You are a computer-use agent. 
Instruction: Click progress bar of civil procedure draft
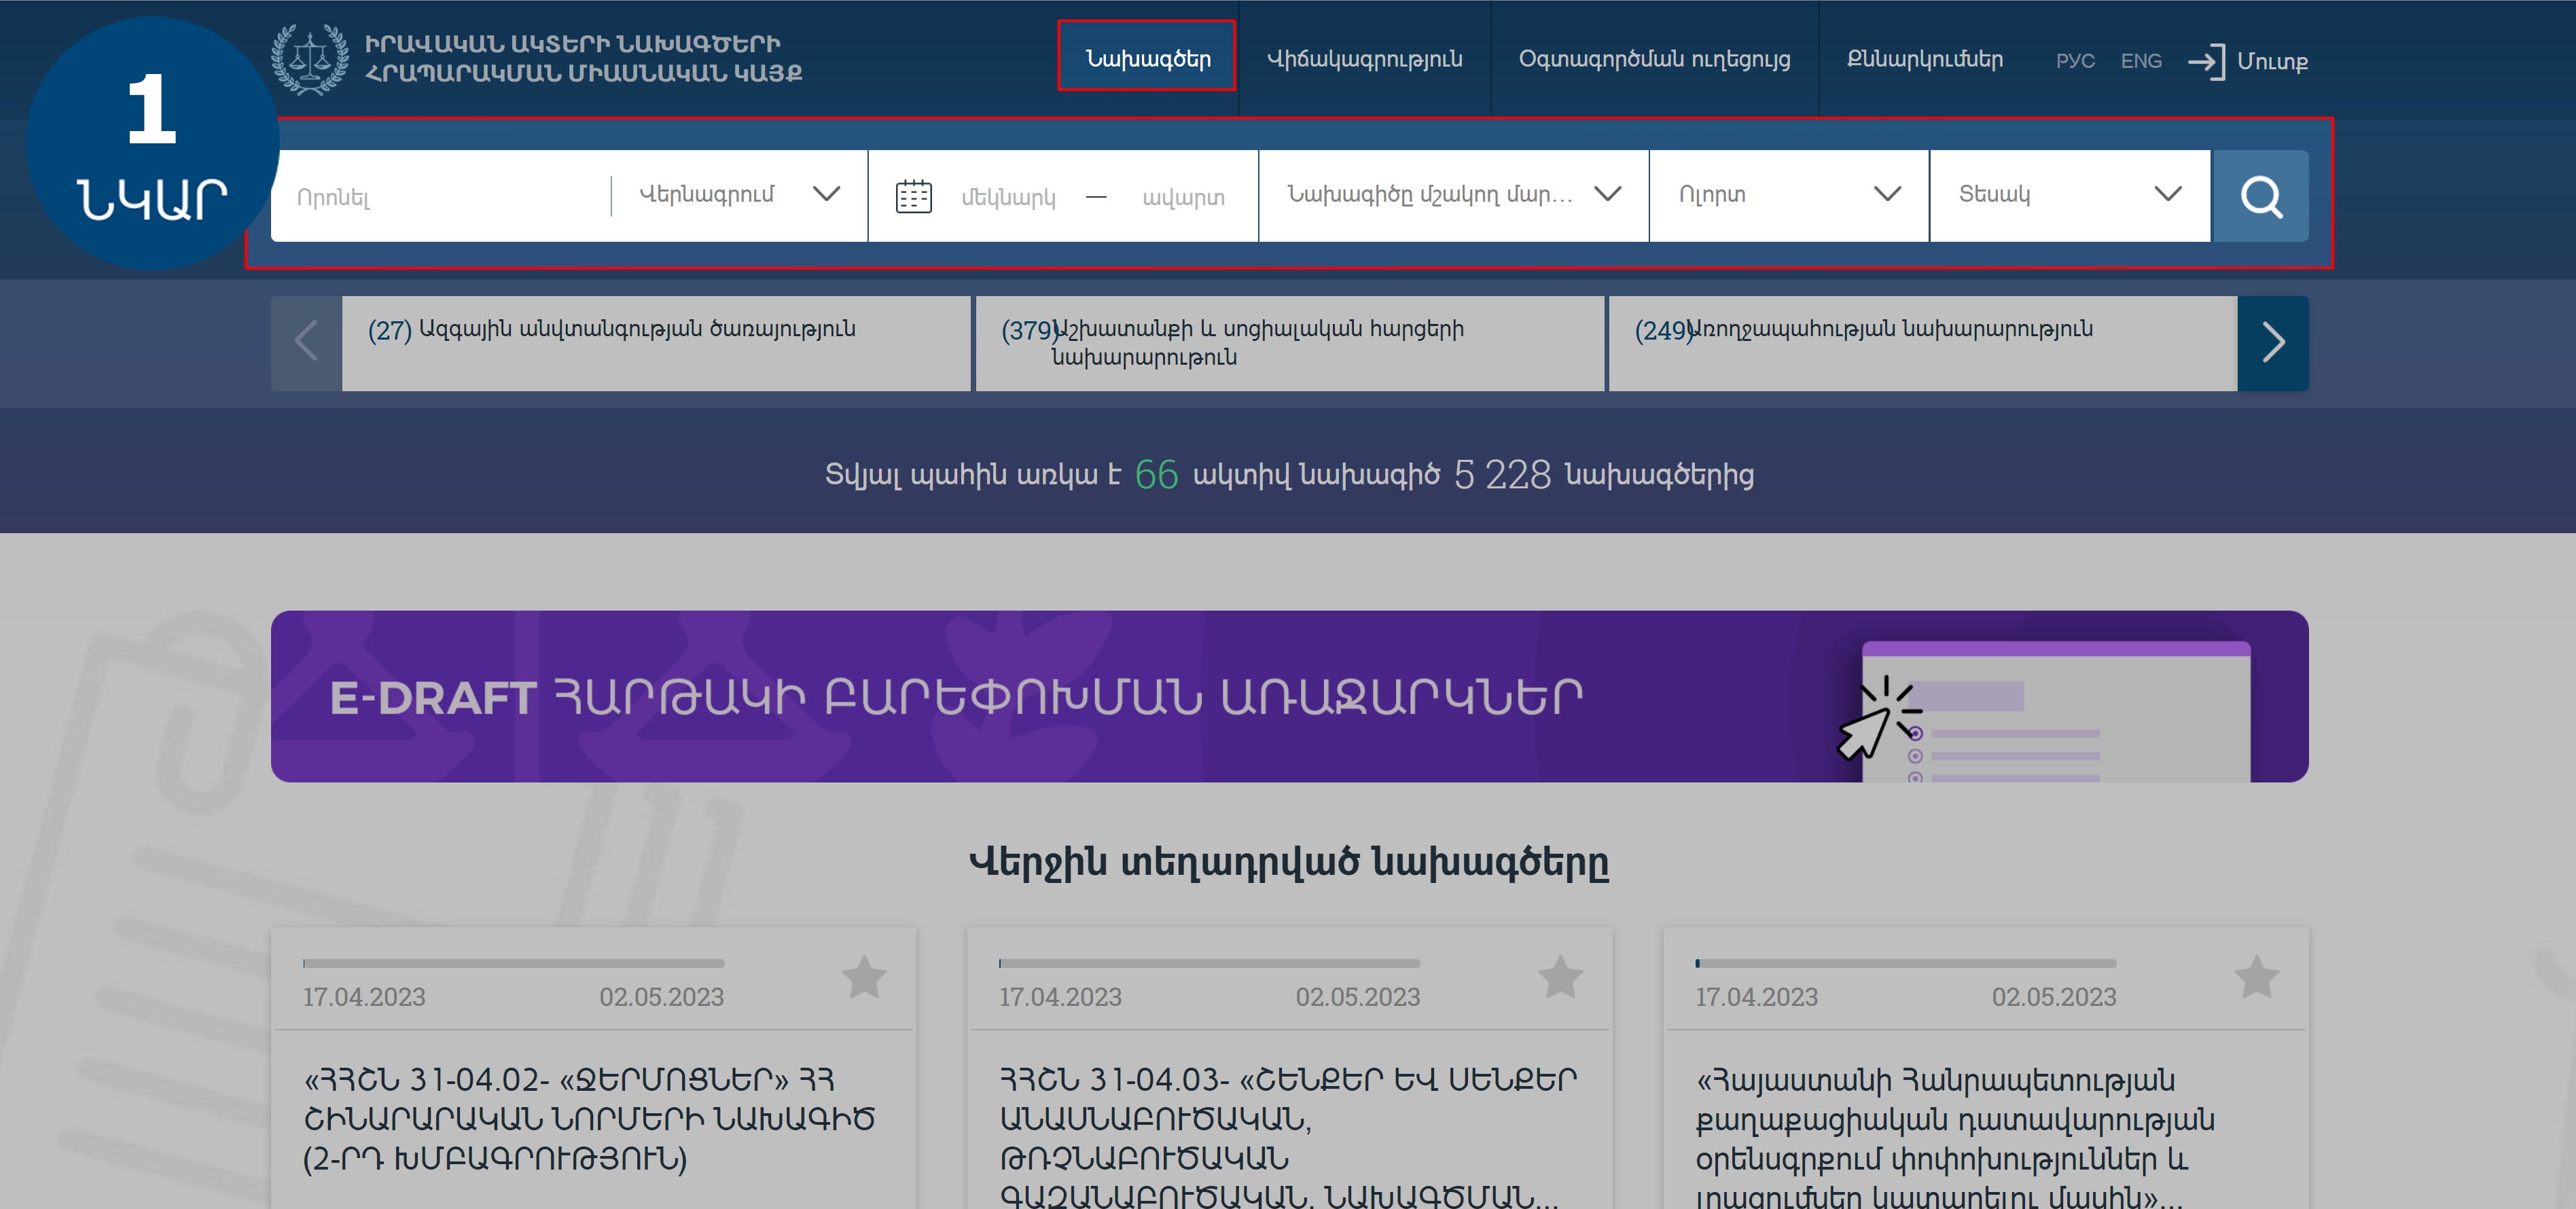1905,963
